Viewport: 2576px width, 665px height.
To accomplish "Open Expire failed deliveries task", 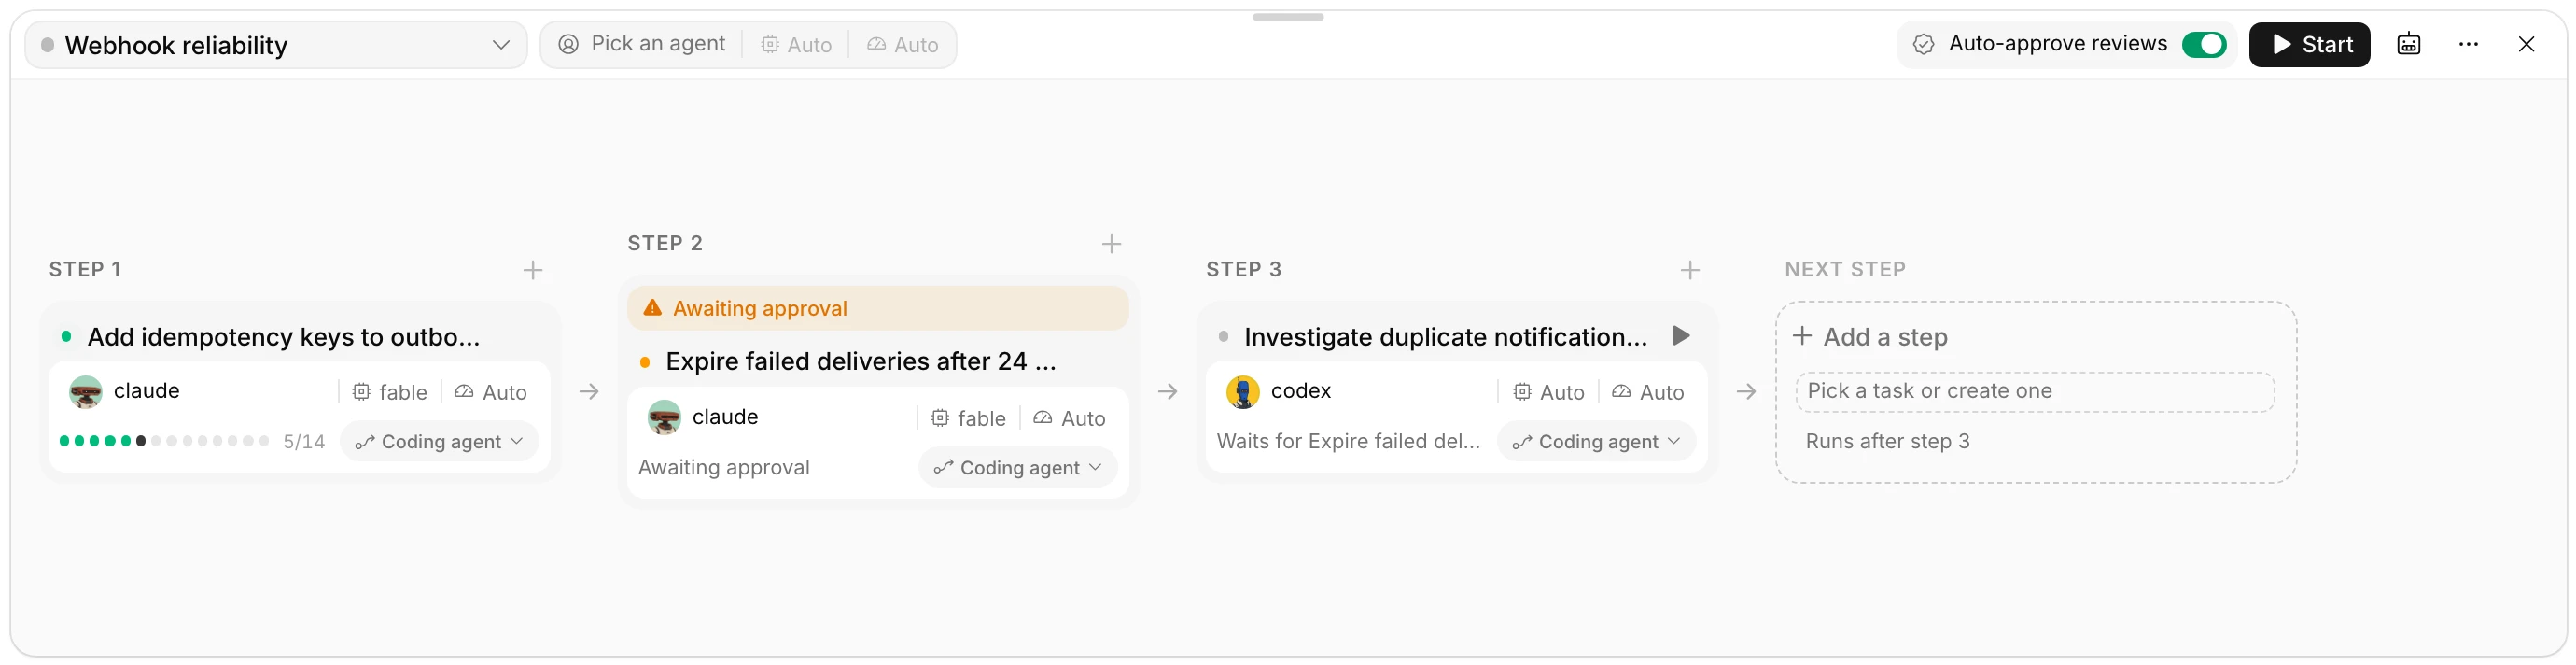I will point(861,361).
